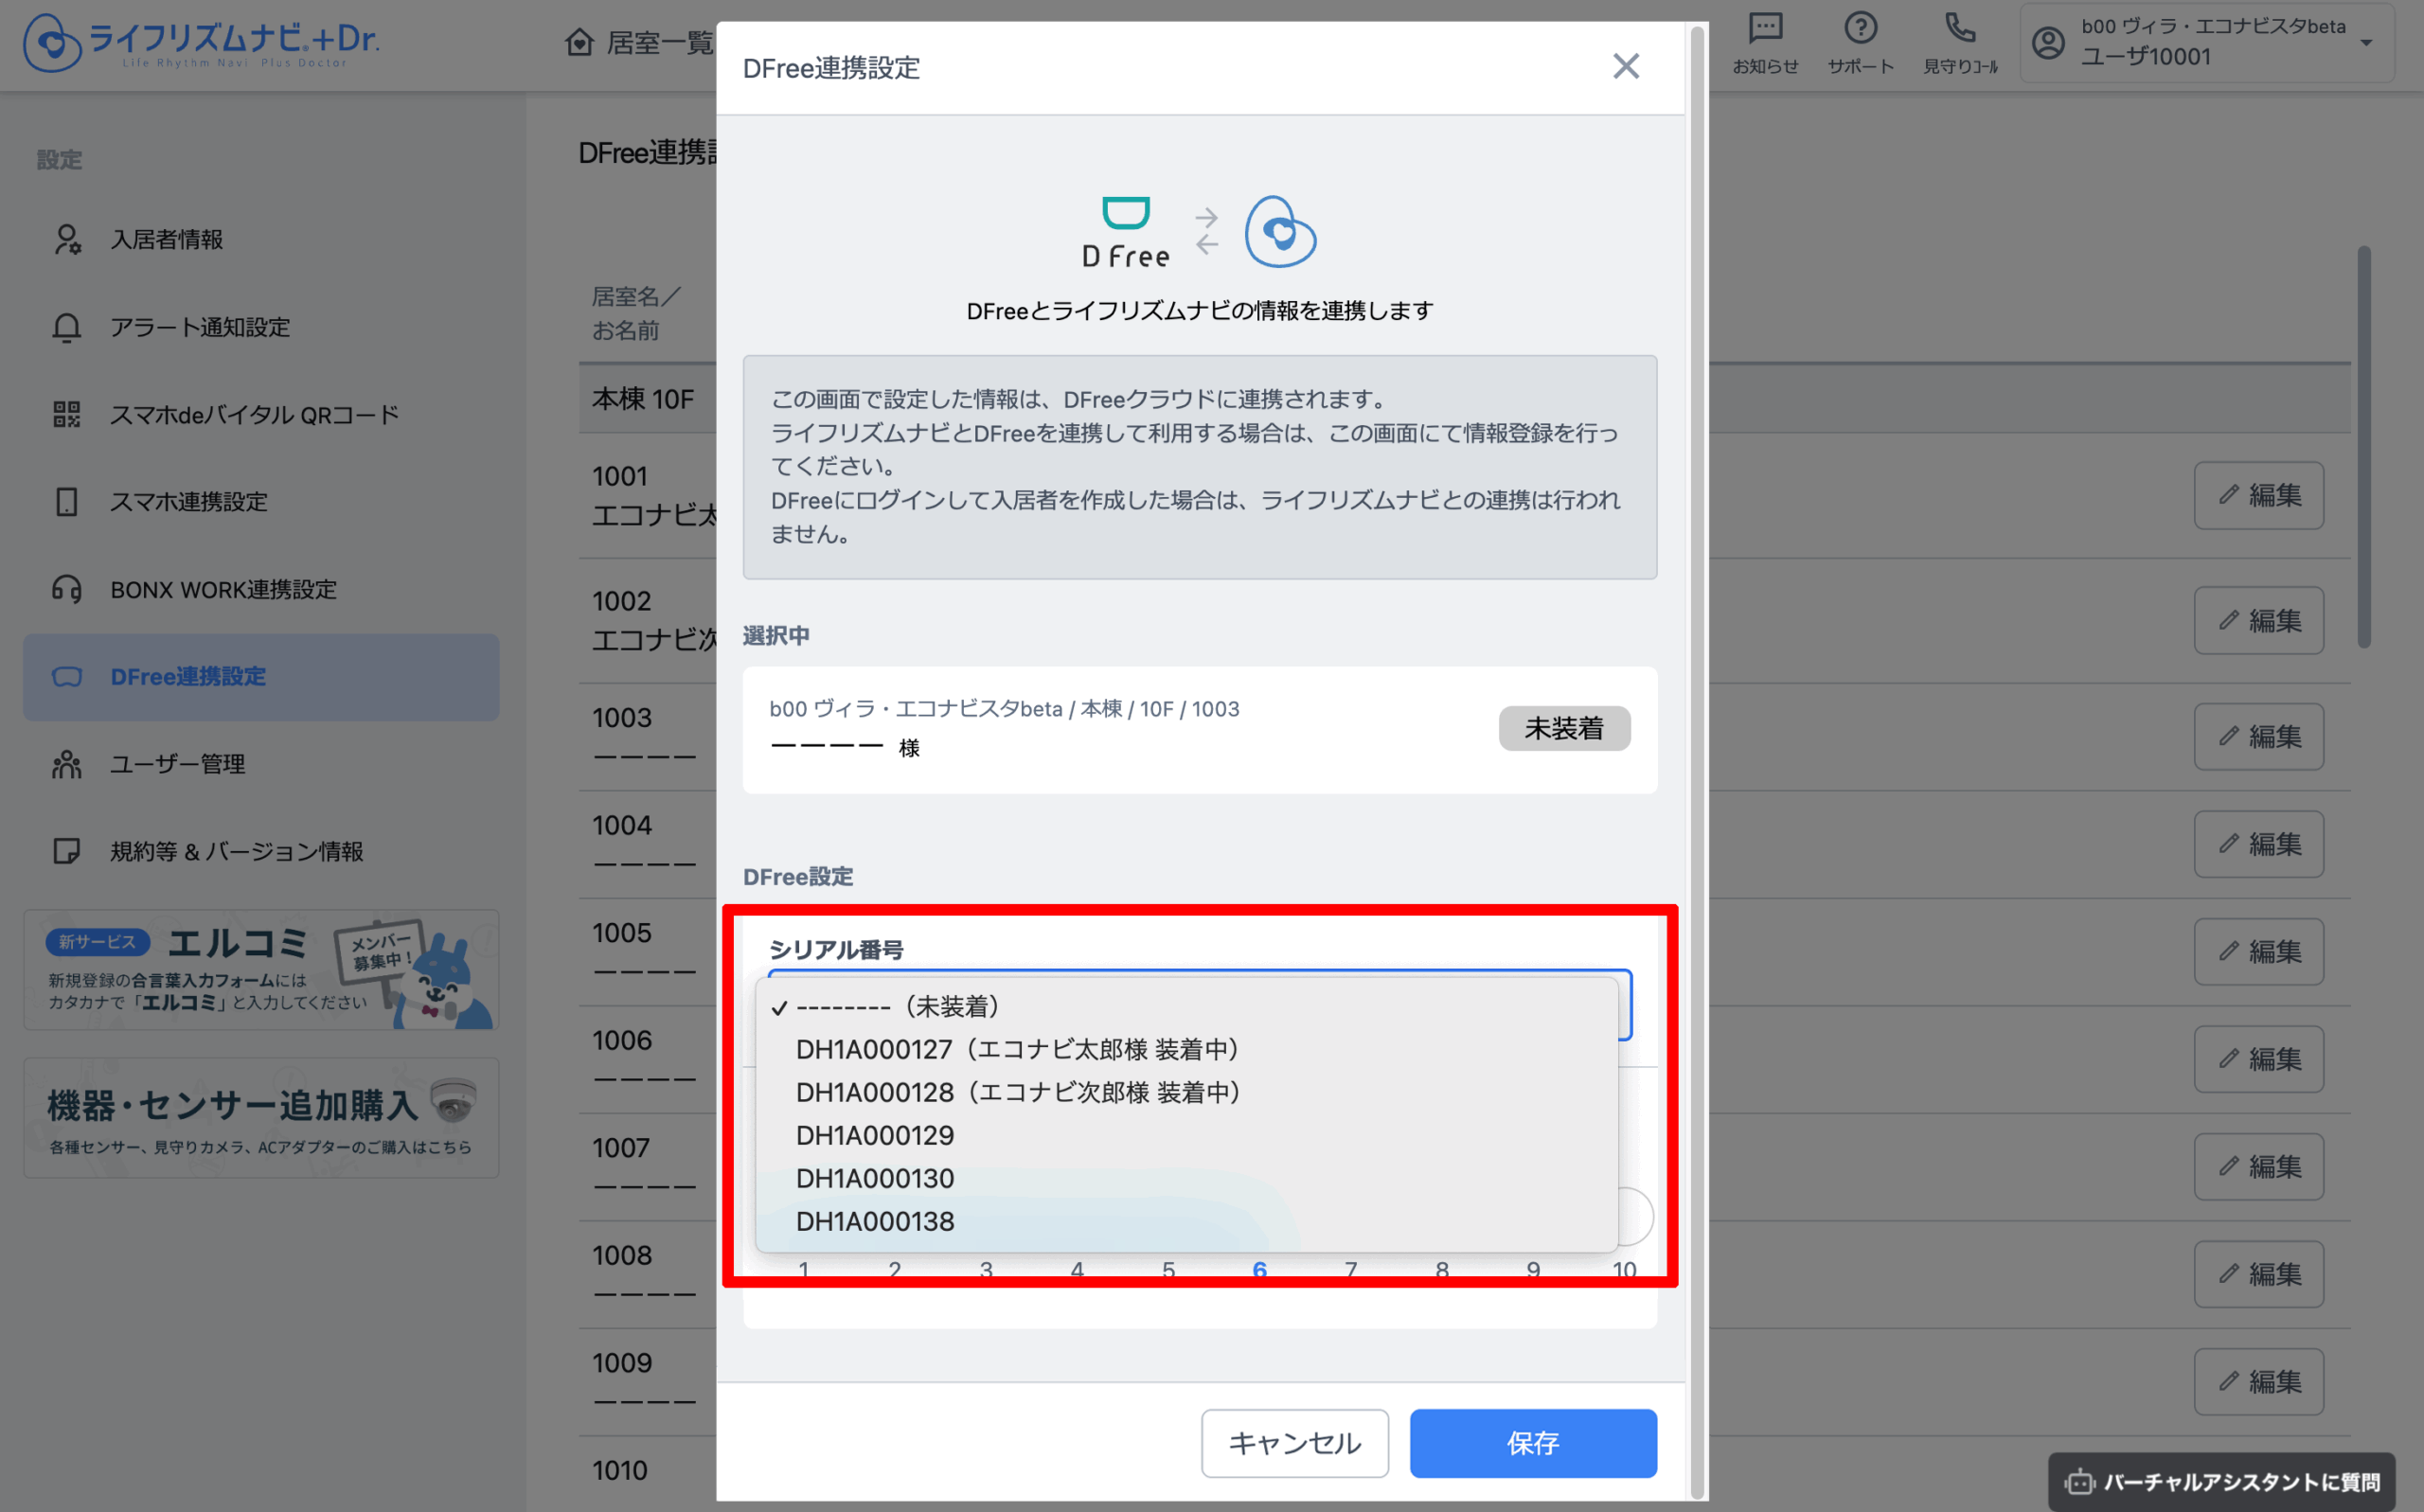Click the resident person-gear icon
The height and width of the screenshot is (1512, 2424).
67,240
